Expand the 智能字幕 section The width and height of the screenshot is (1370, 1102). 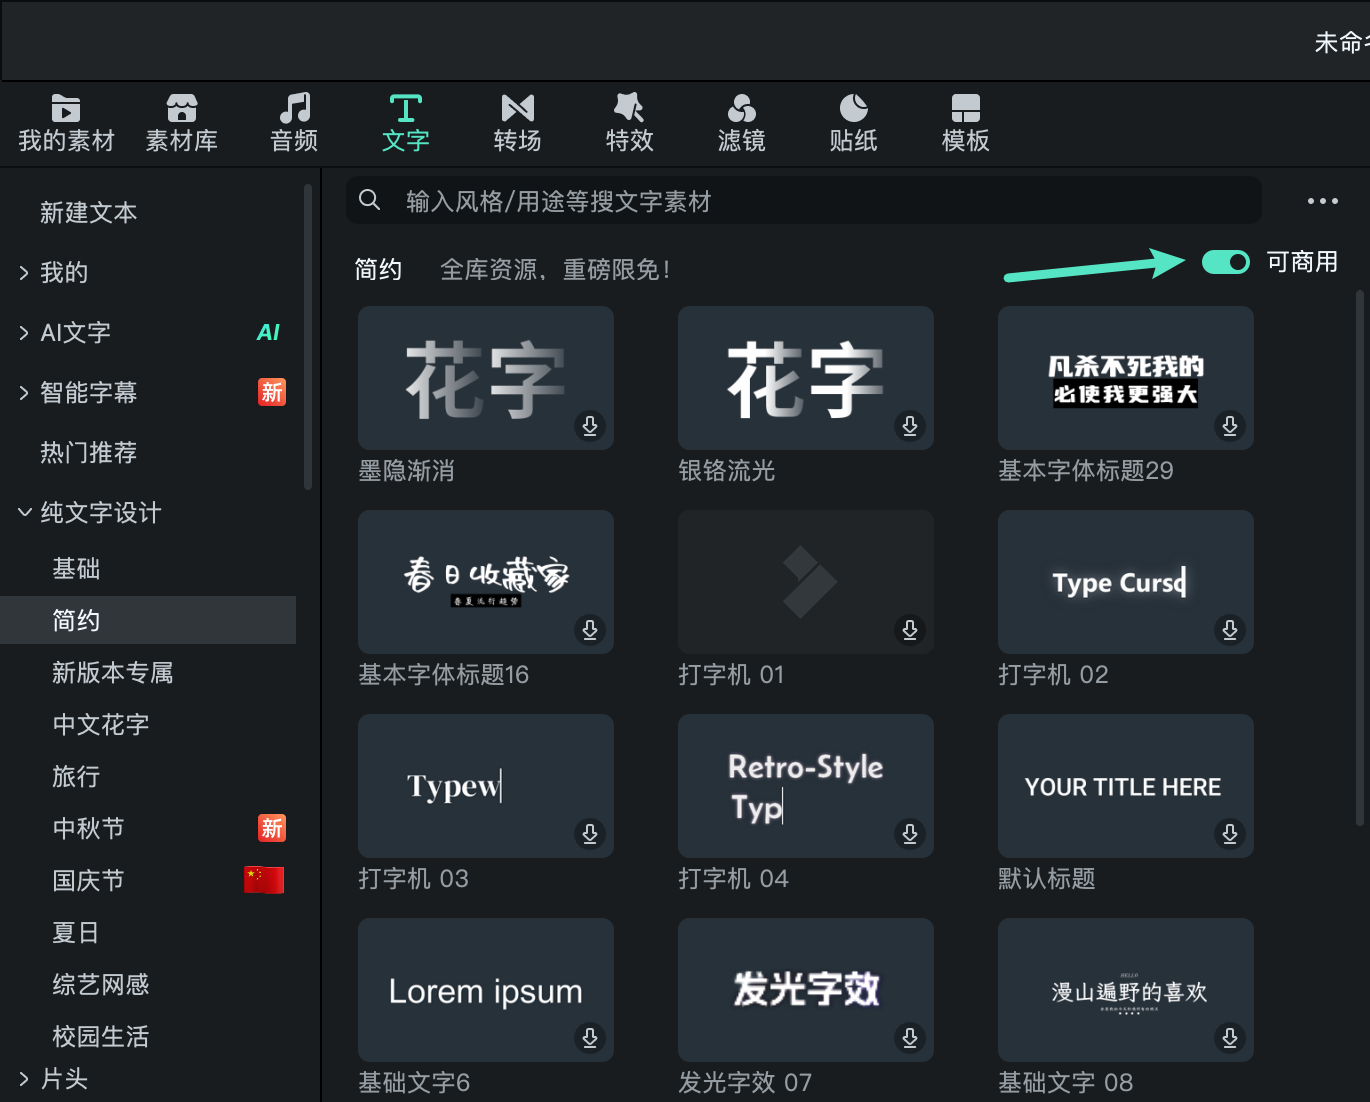point(24,393)
